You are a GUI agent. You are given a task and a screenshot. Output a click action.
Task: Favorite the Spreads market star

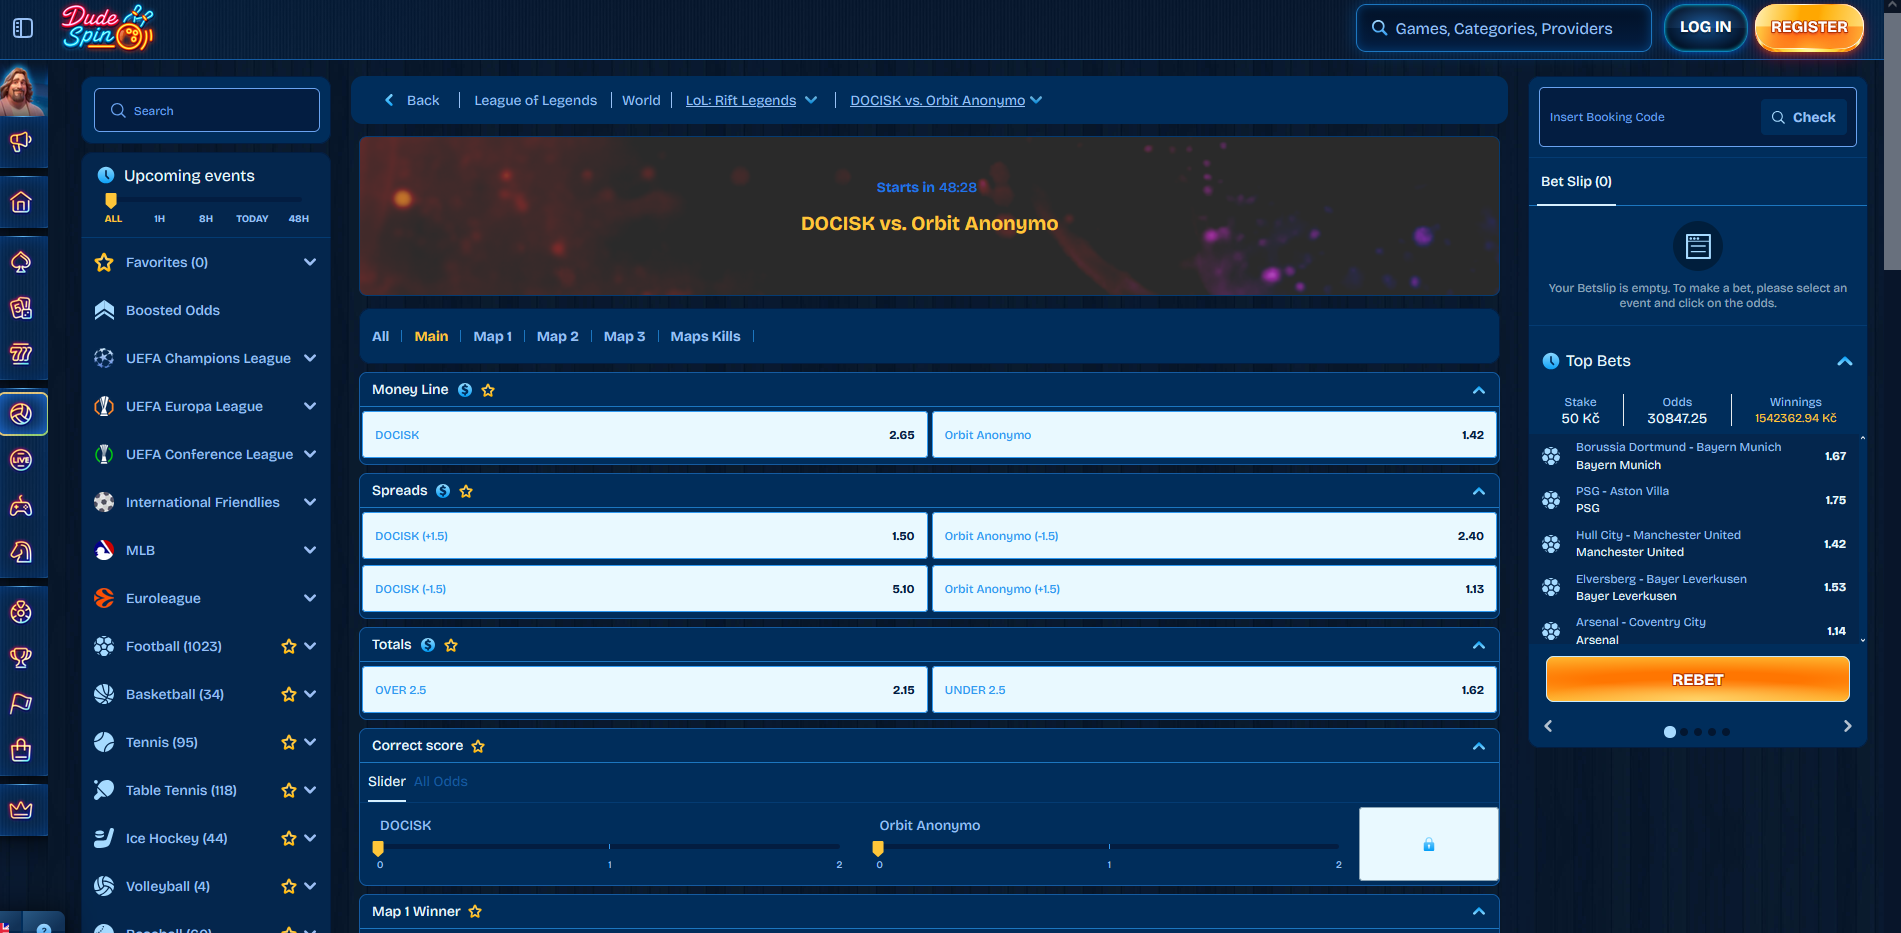pyautogui.click(x=466, y=491)
